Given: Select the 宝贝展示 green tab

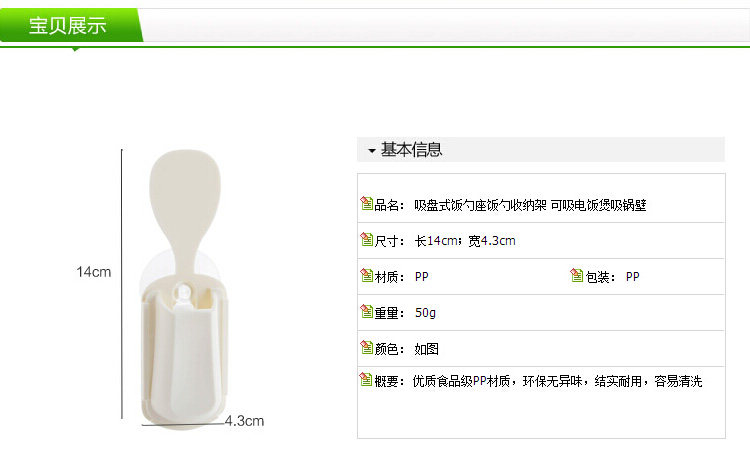Looking at the screenshot, I should point(71,25).
